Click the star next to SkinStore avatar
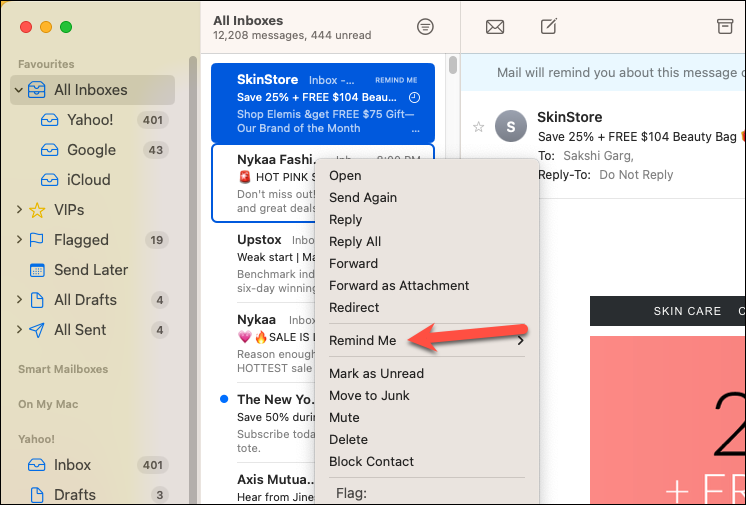The width and height of the screenshot is (746, 505). pyautogui.click(x=478, y=127)
